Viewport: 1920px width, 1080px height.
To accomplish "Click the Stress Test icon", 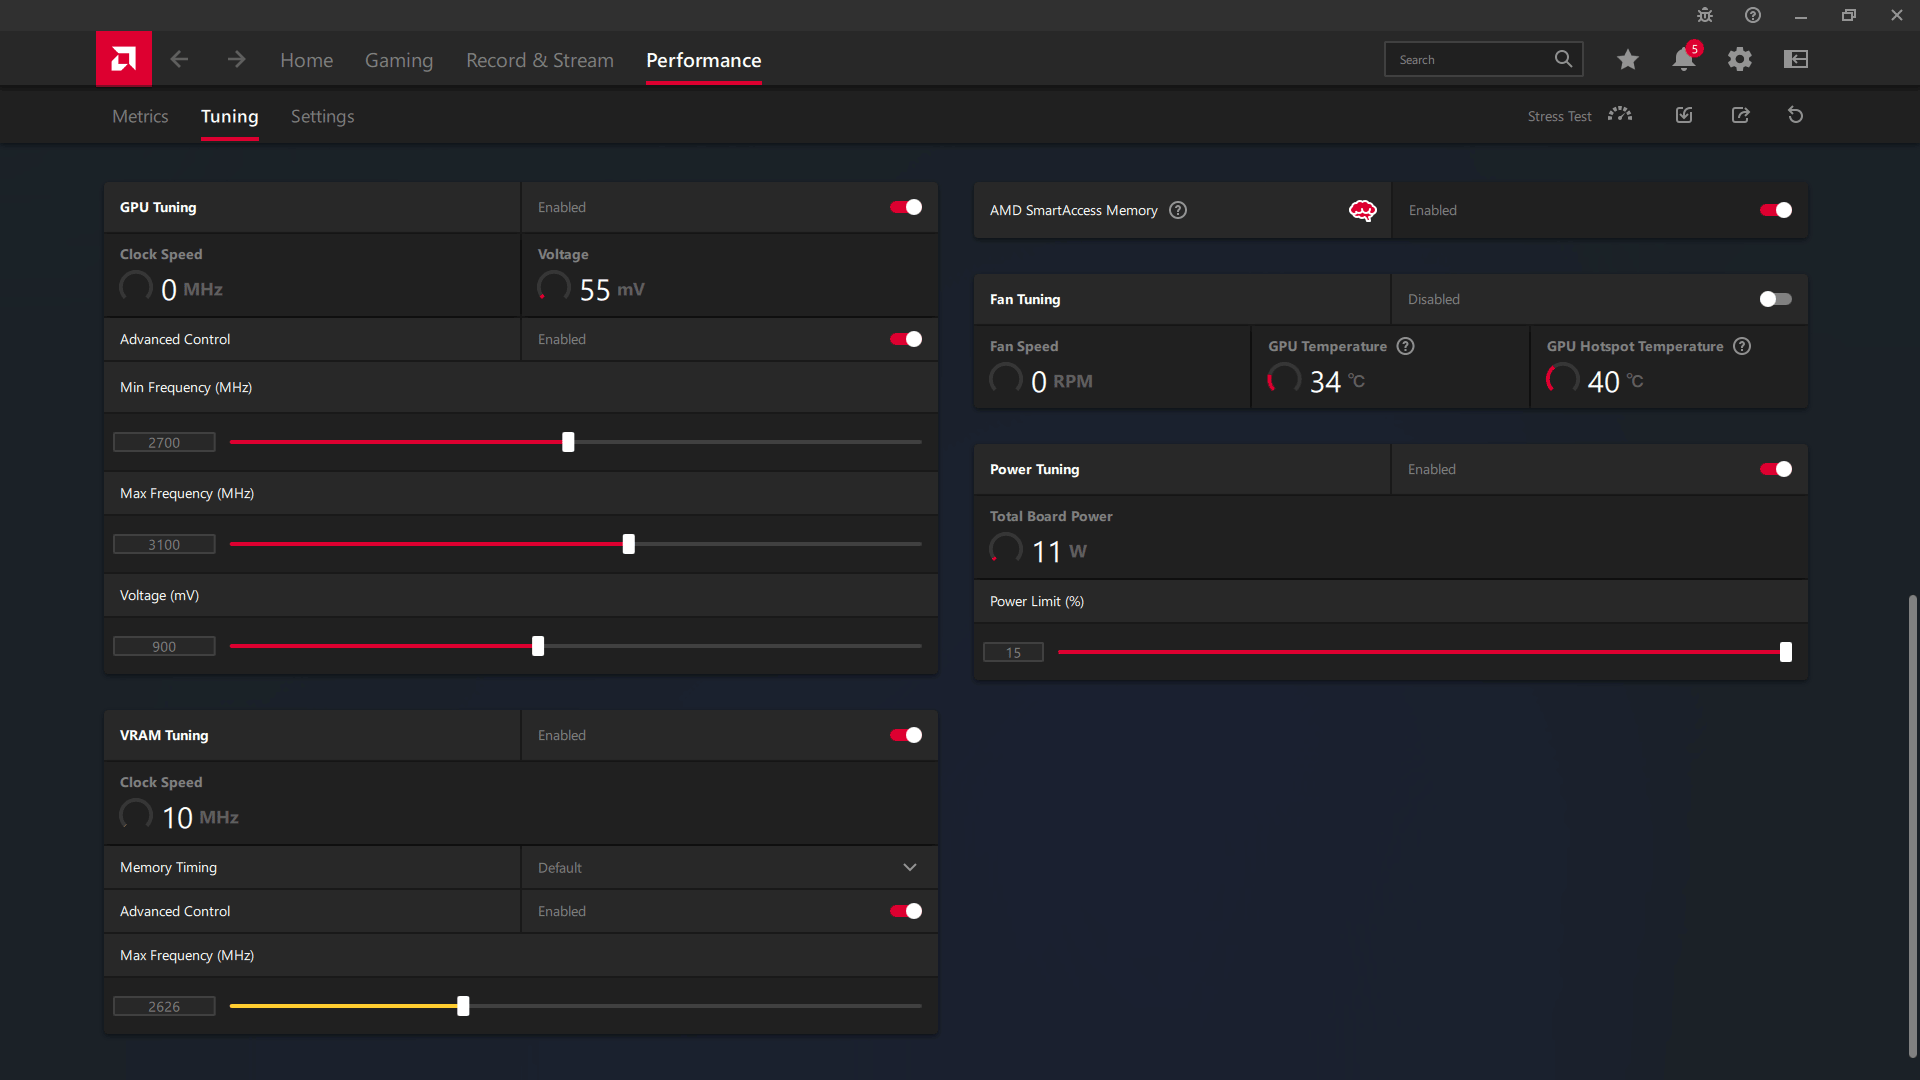I will 1619,116.
